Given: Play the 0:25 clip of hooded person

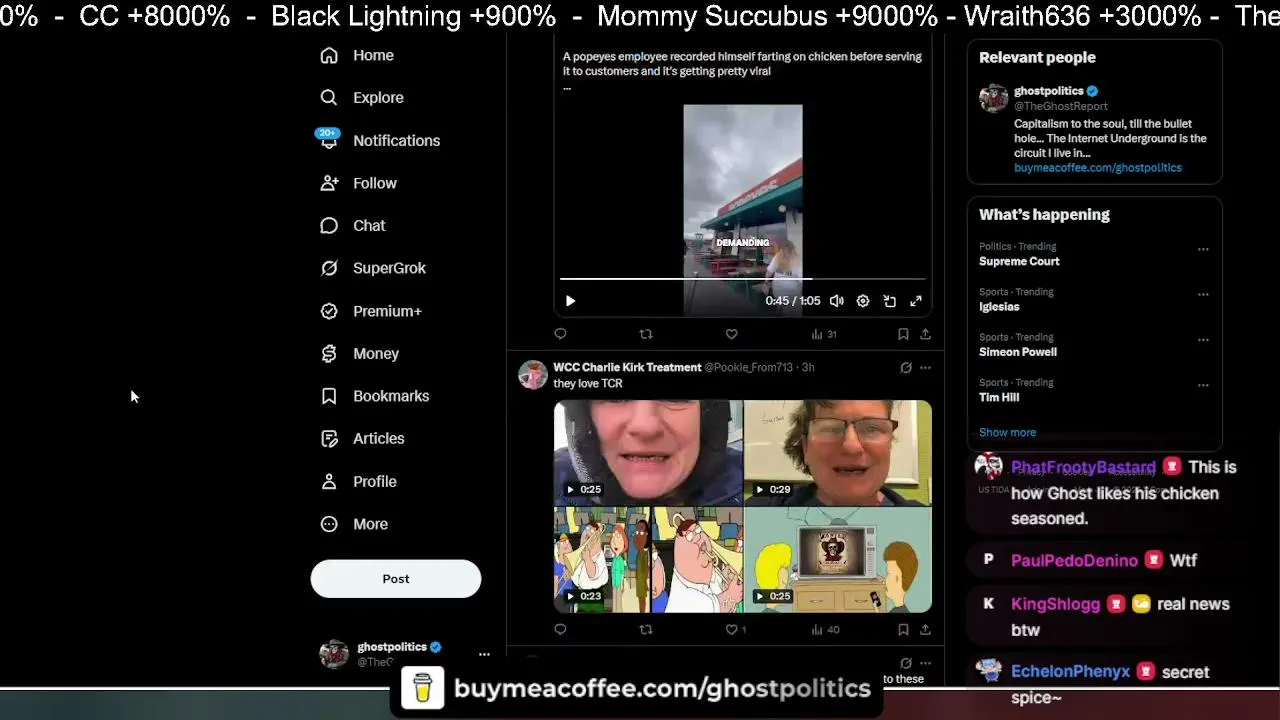Looking at the screenshot, I should click(648, 452).
